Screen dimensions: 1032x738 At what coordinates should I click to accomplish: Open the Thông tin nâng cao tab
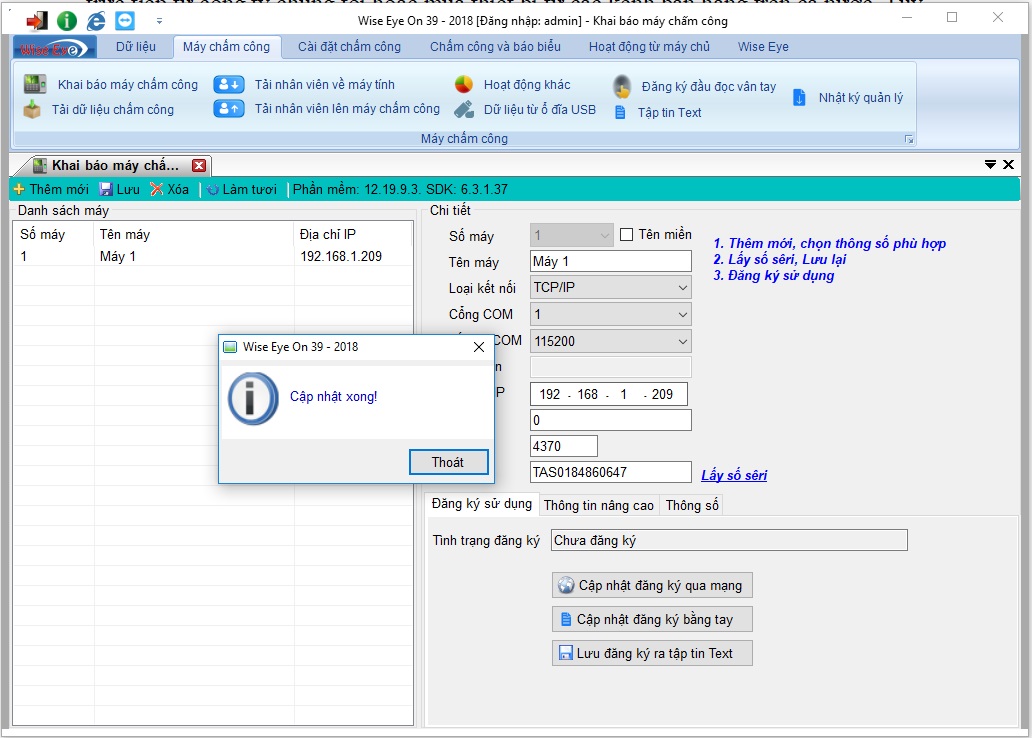click(598, 505)
